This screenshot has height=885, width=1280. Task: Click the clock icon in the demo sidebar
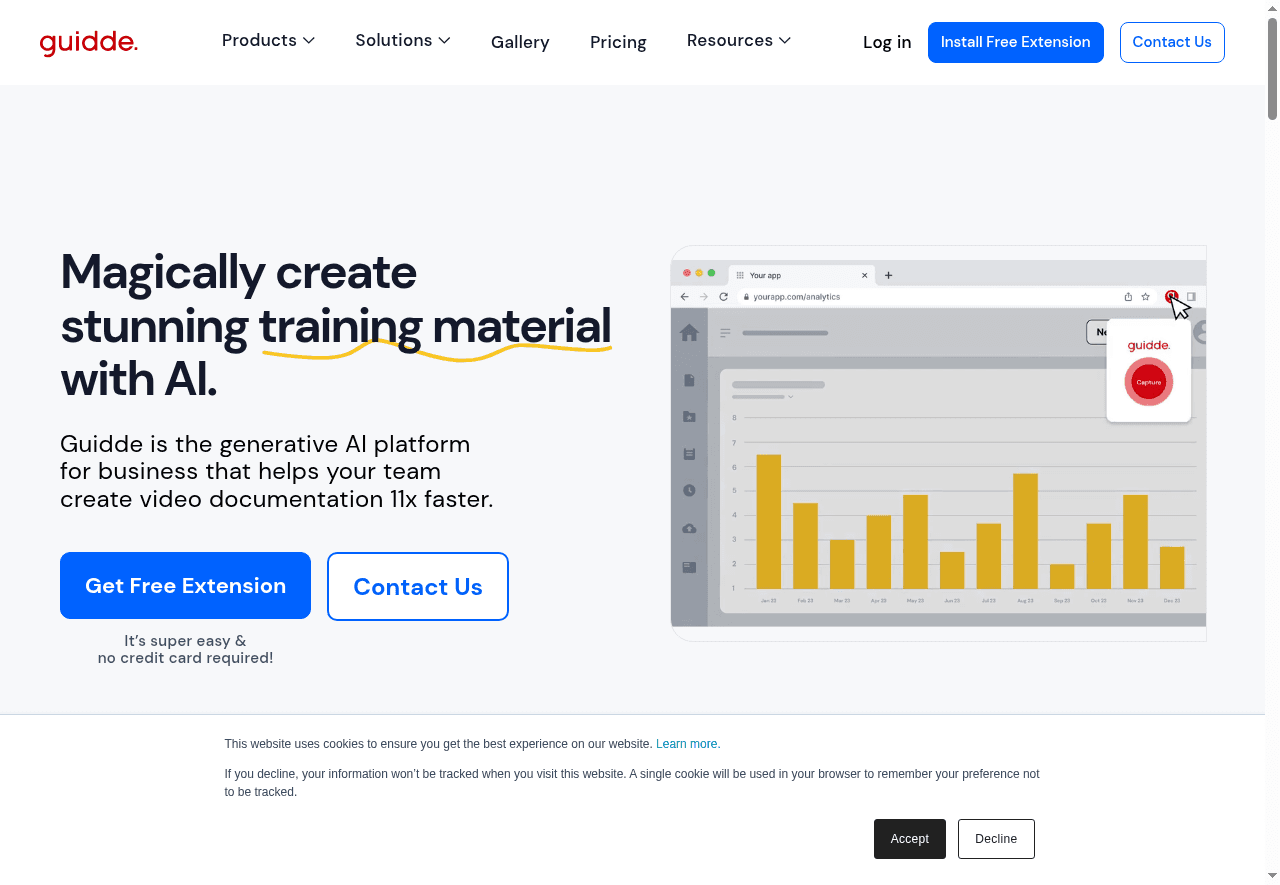click(689, 490)
